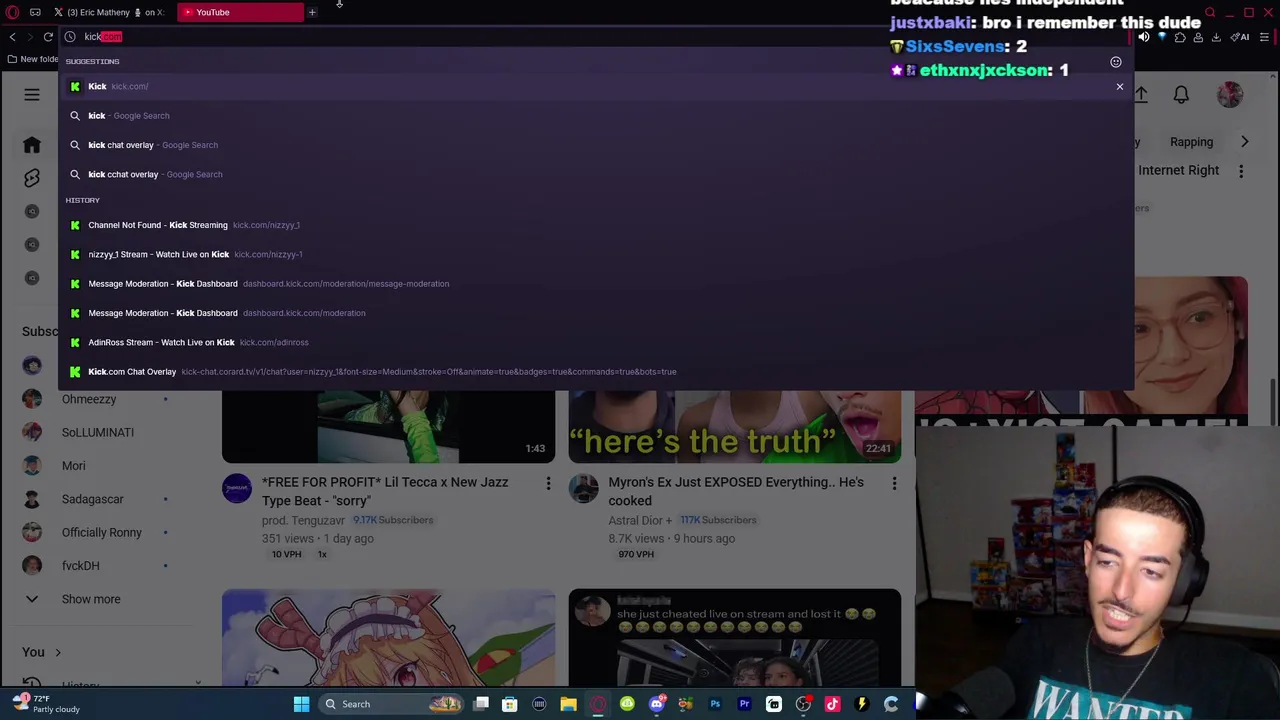Open 'AdinRoss Stream - Watch Live on Kick' history
This screenshot has height=720, width=1280.
coord(595,342)
